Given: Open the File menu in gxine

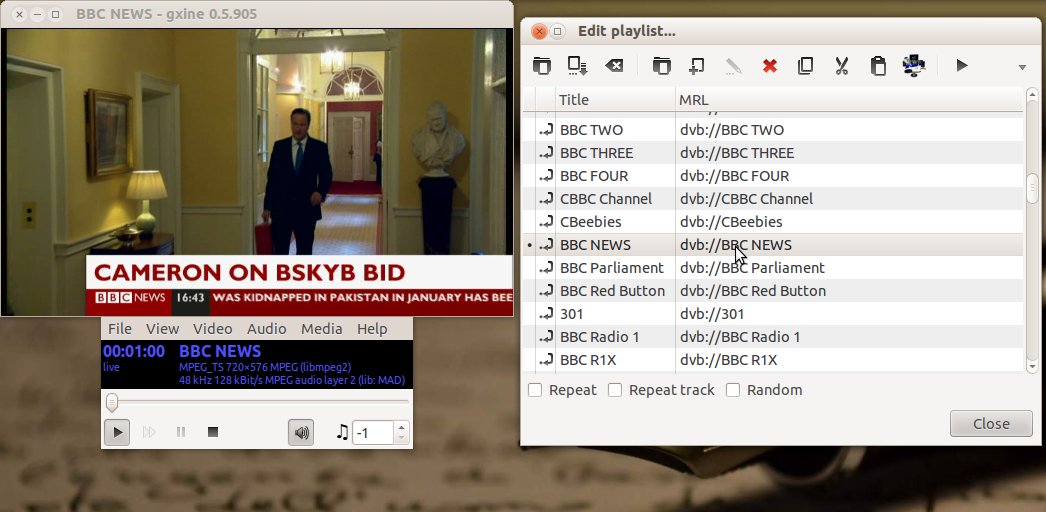Looking at the screenshot, I should [120, 329].
